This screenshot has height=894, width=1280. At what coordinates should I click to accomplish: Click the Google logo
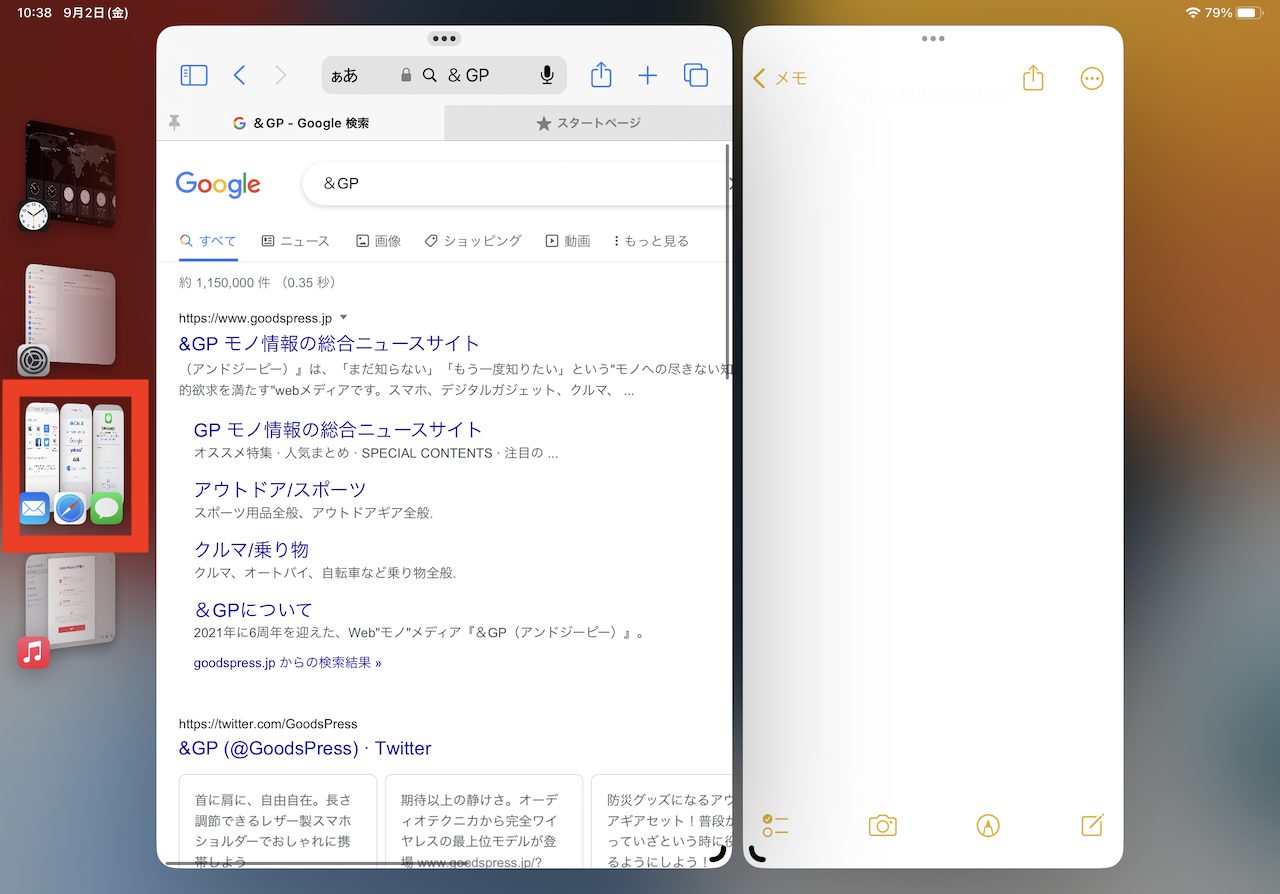(x=218, y=184)
